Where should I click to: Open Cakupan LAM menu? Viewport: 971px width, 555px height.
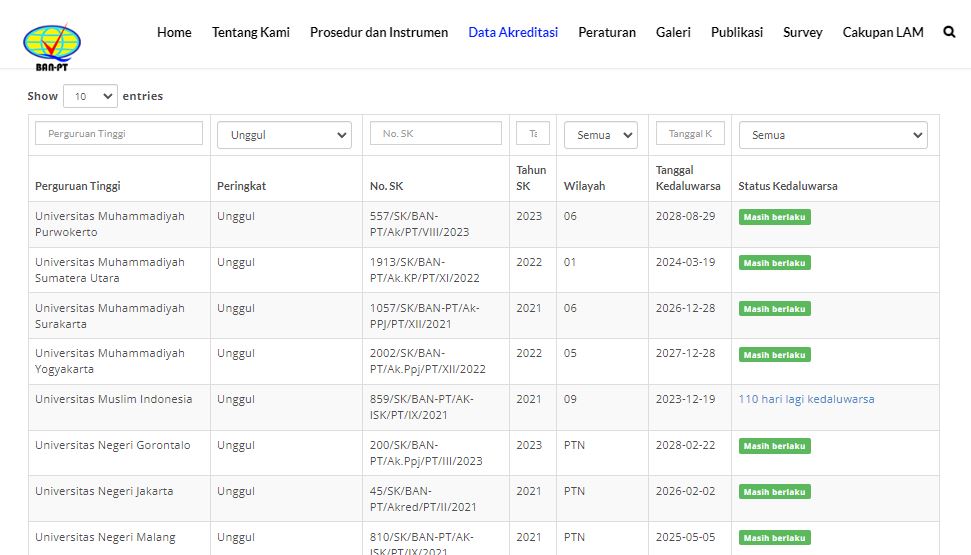[883, 32]
